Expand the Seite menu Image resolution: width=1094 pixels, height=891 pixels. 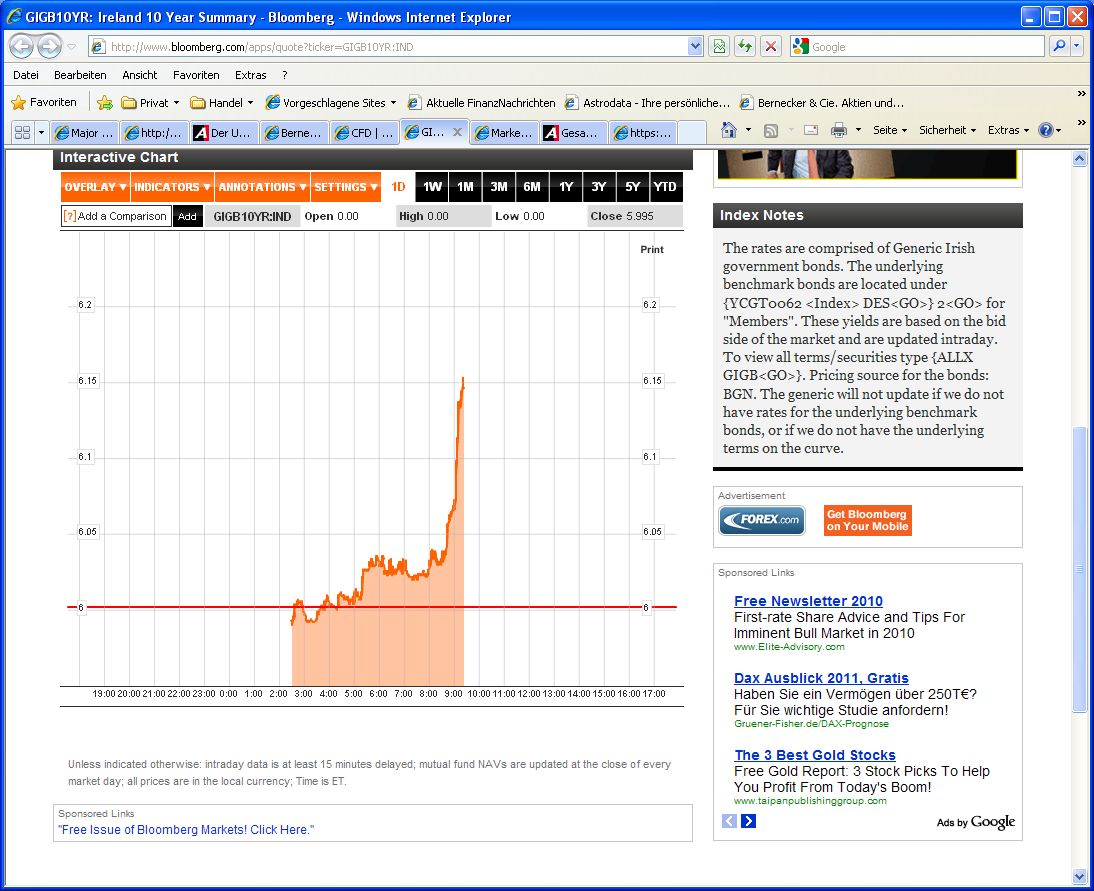tap(890, 130)
